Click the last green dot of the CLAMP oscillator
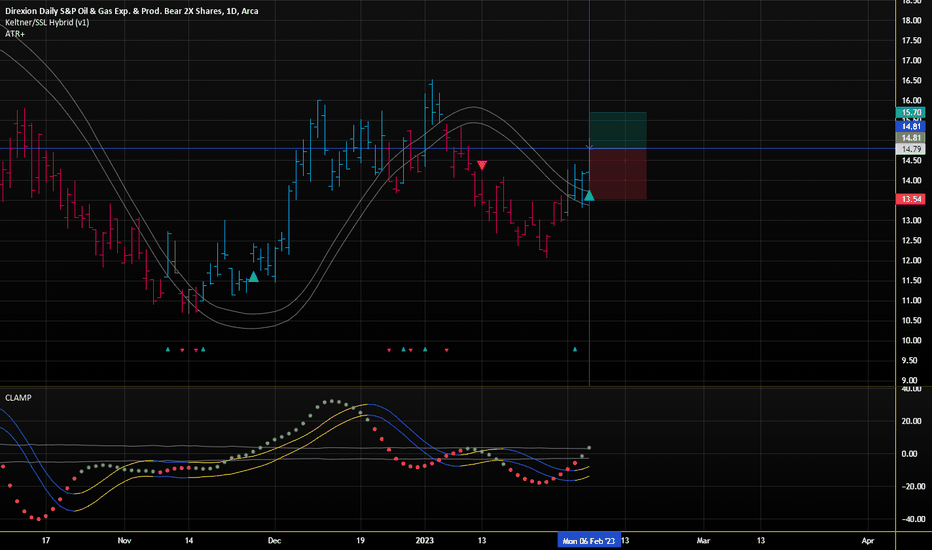 coord(589,448)
